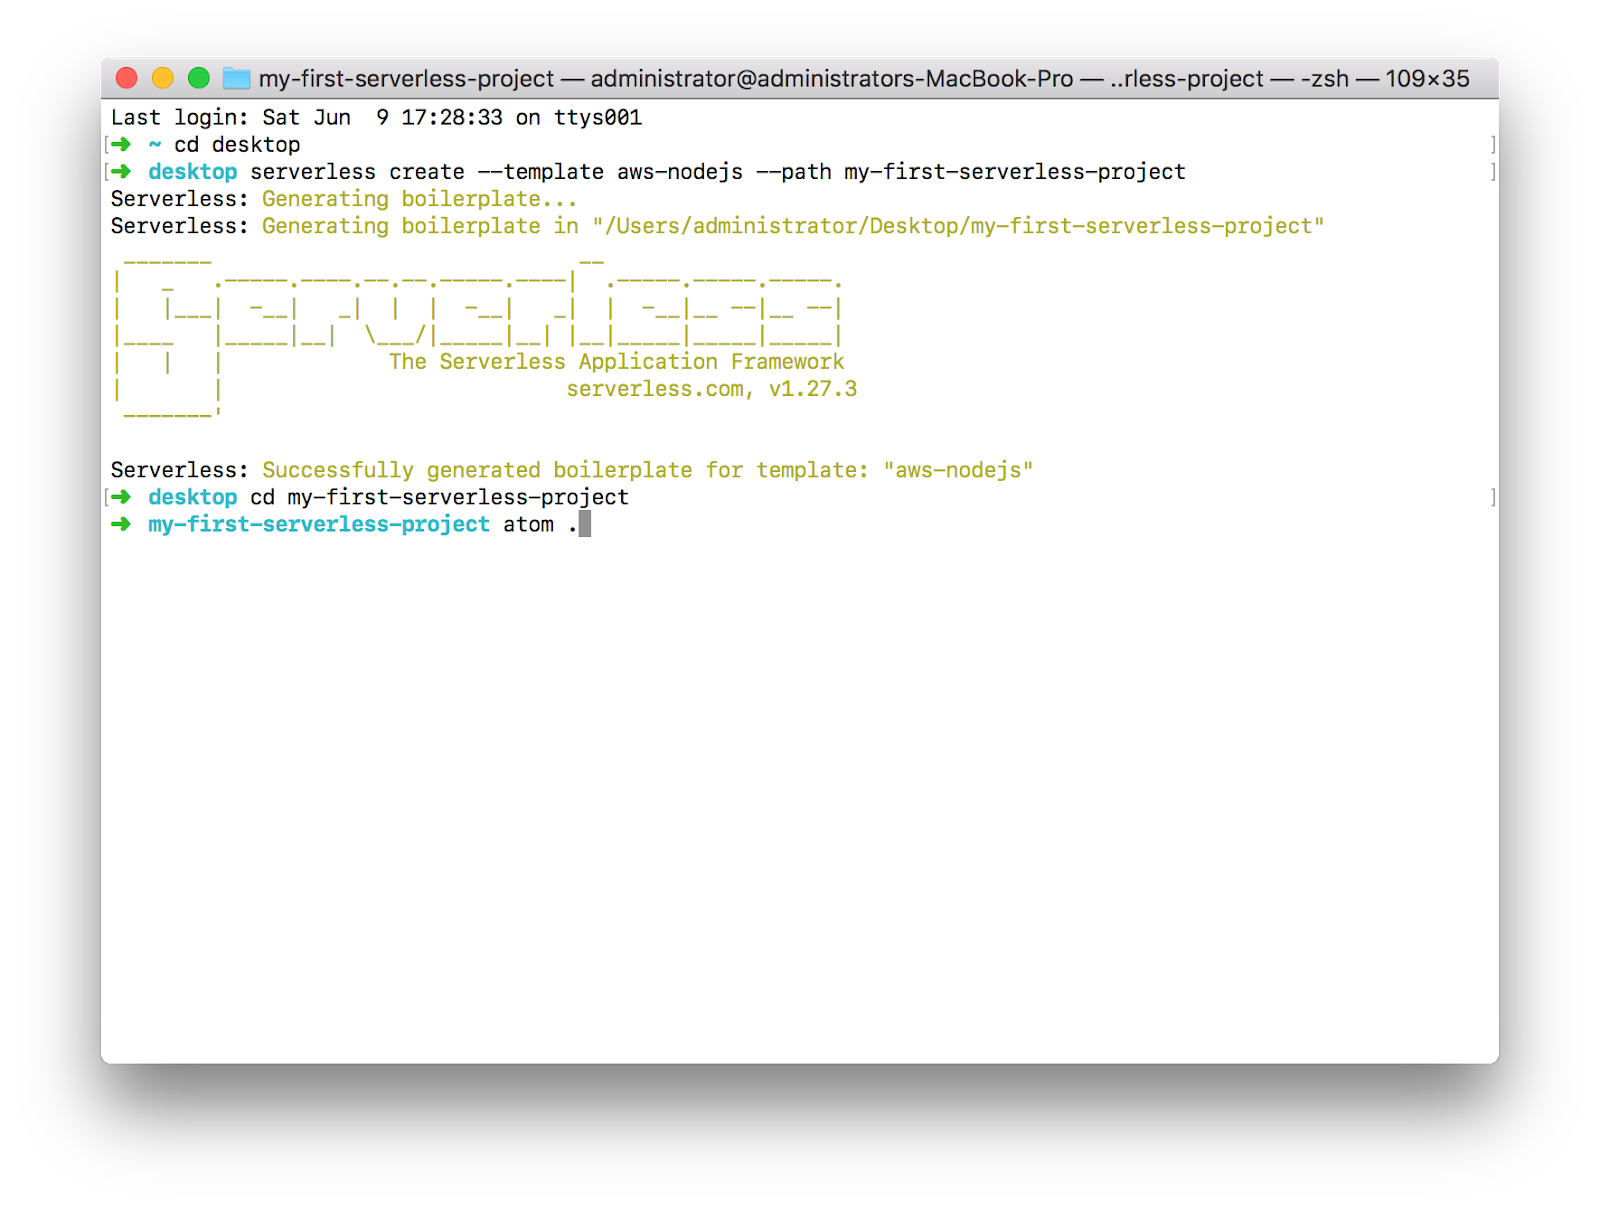Screen dimensions: 1600x1208
Task: Click the arrow prompt on the serverless create line
Action: pyautogui.click(x=122, y=171)
